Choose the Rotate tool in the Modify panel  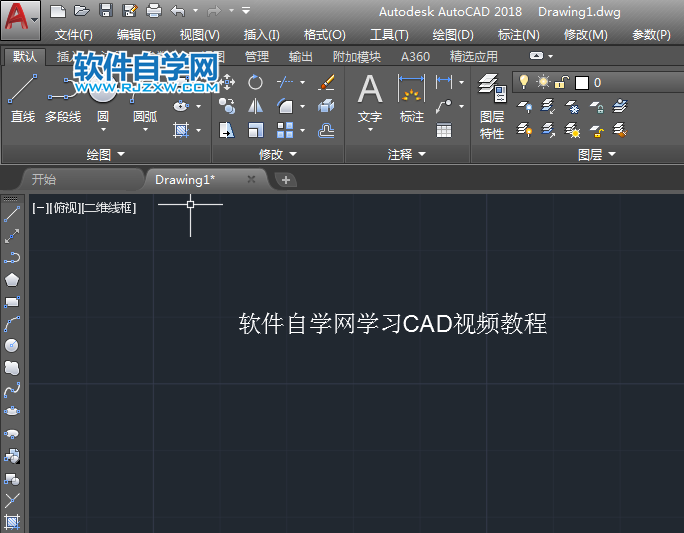click(255, 82)
